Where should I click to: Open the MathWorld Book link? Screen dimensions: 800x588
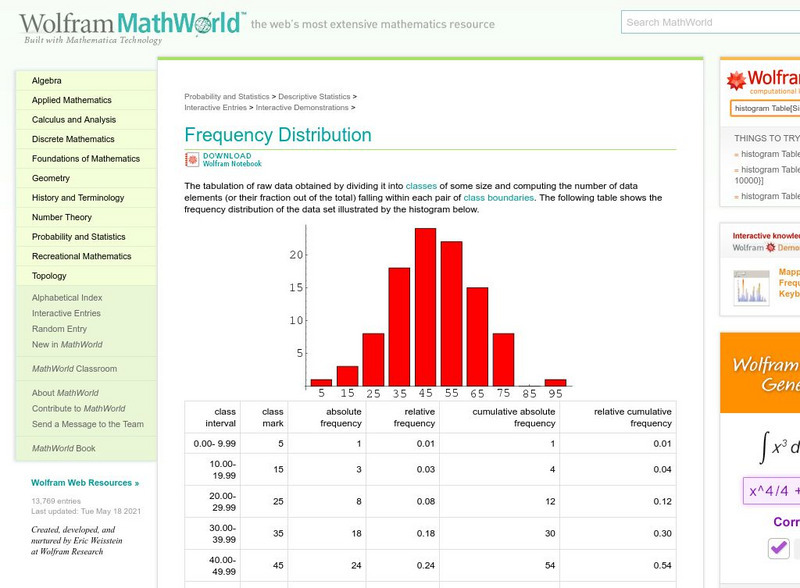click(x=64, y=448)
